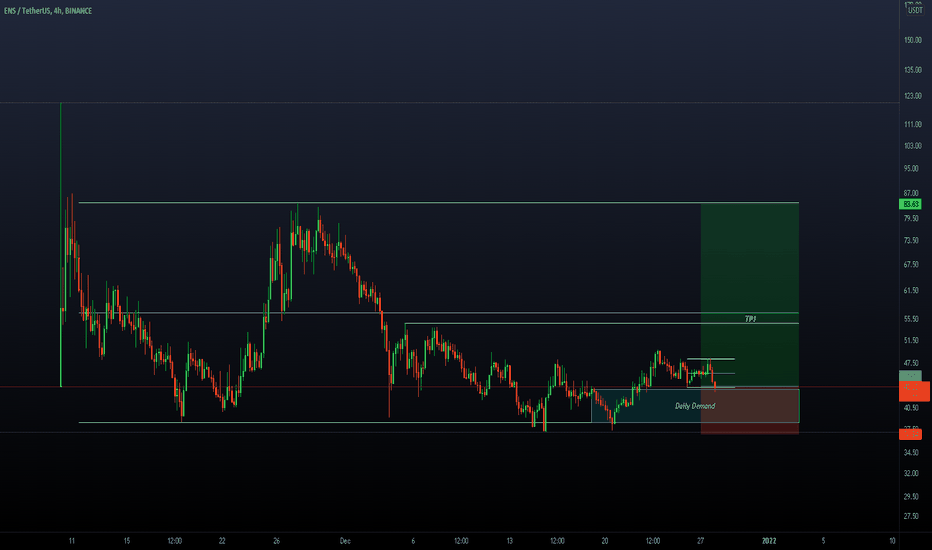
Task: Click the 150.00 price axis label
Action: (x=912, y=40)
